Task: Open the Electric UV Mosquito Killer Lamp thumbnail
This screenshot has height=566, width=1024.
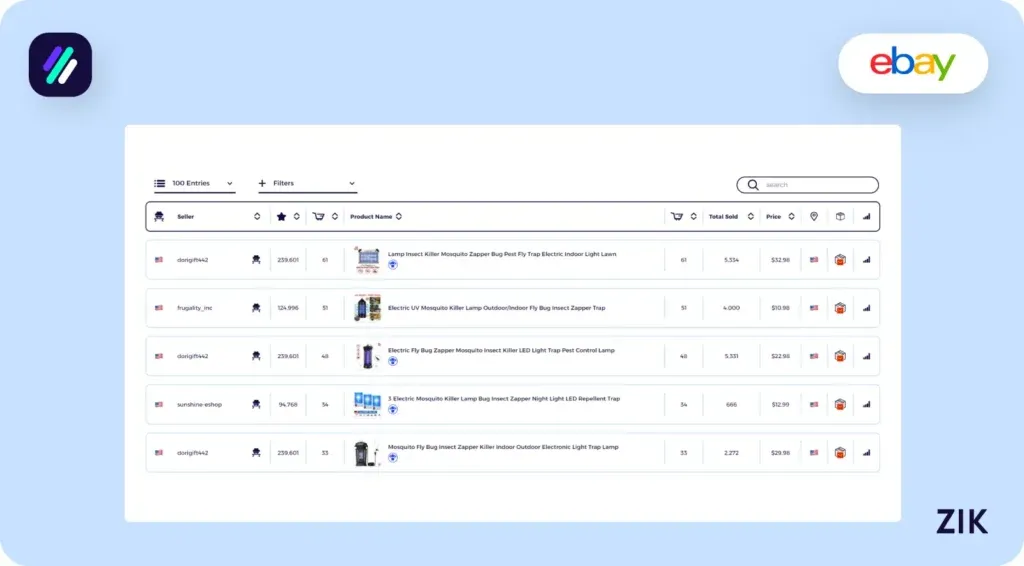Action: 367,308
